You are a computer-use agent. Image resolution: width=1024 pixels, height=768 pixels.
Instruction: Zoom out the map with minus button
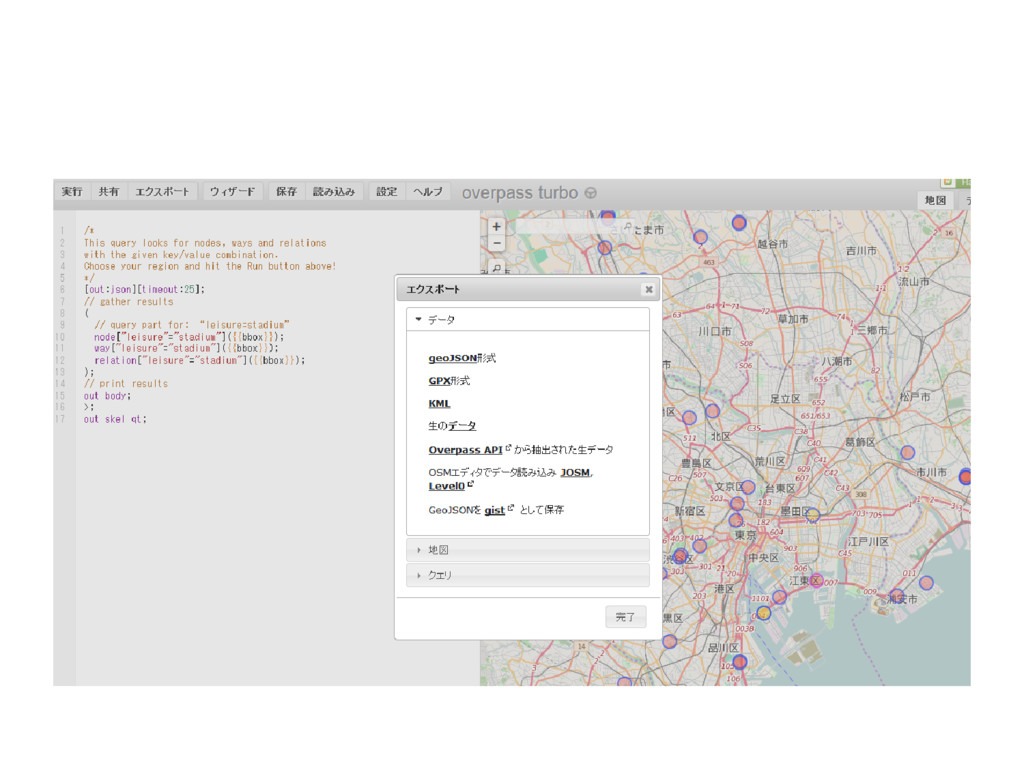tap(496, 243)
